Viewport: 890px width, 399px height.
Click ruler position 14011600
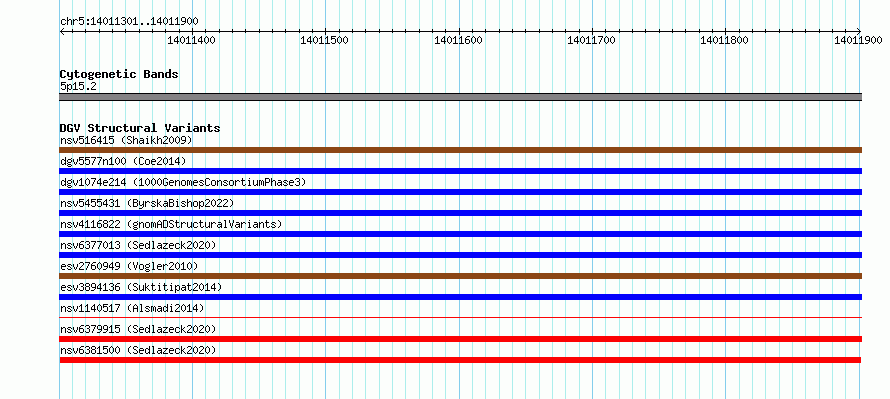(458, 40)
